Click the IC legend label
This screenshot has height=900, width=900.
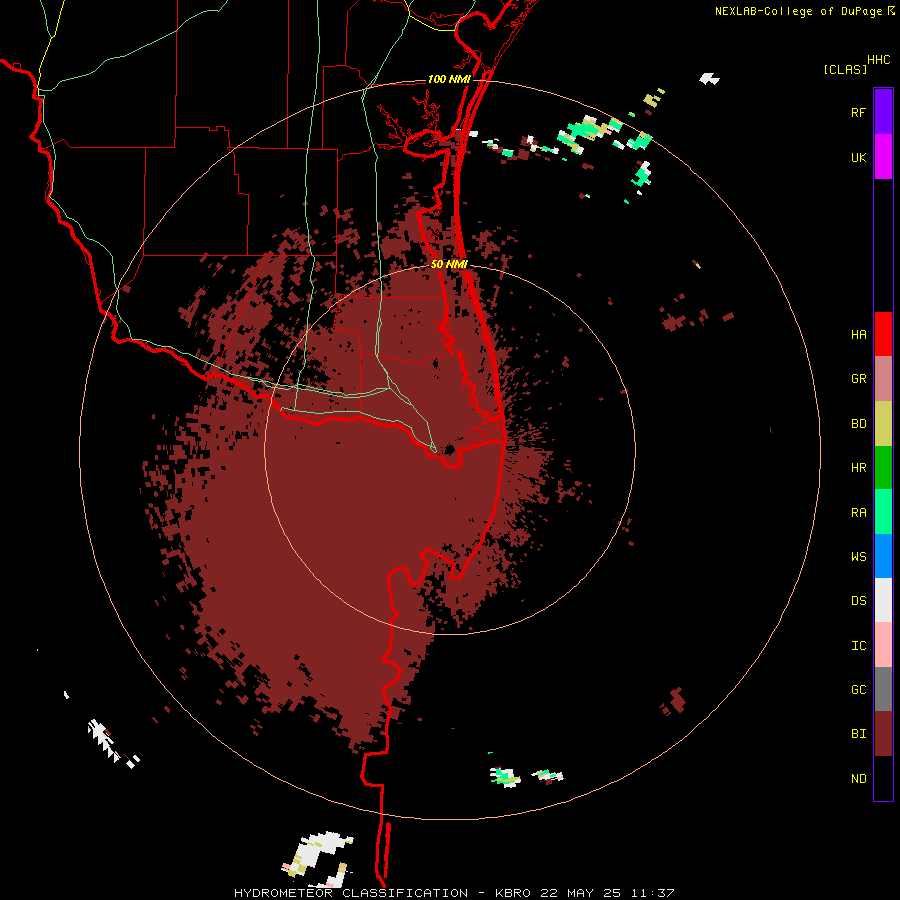[858, 646]
